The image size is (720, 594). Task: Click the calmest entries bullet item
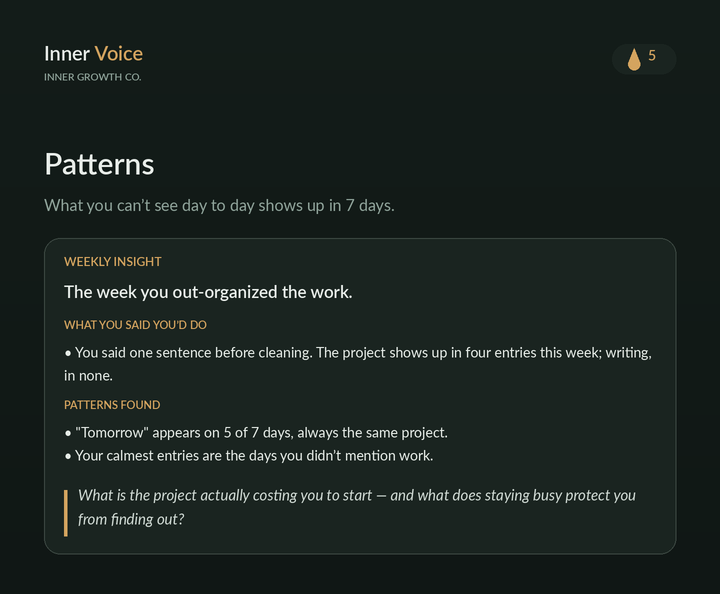coord(248,455)
